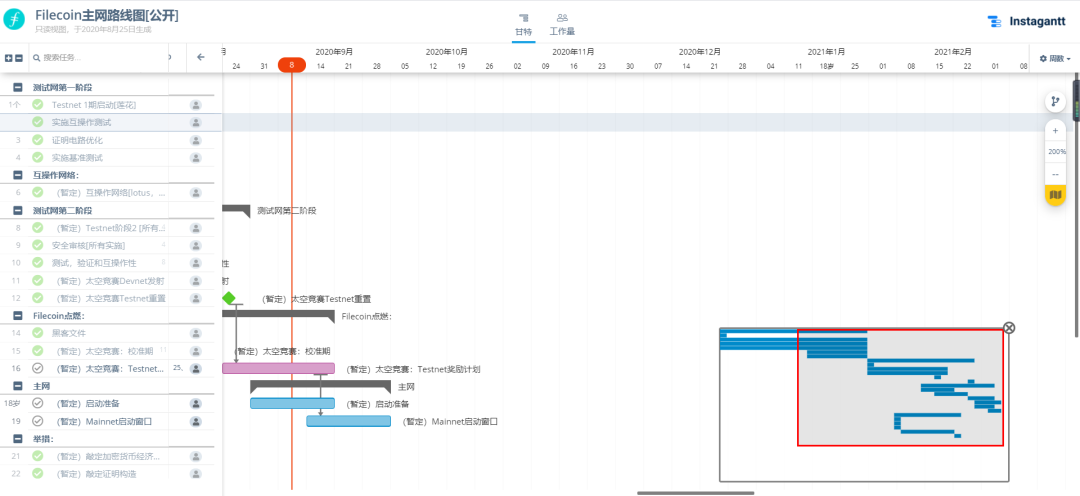Screen dimensions: 1080x496
Task: Click assignee icon for 互操作网络 row 6
Action: pos(196,193)
